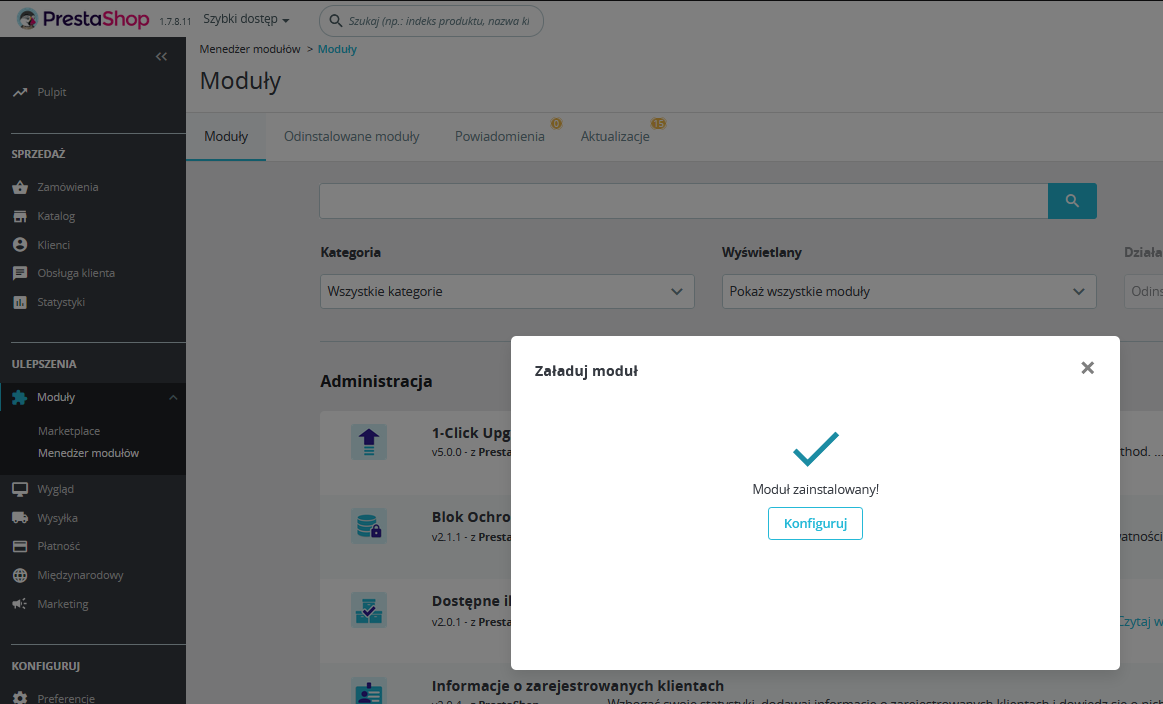Click the Statystyki chart icon
This screenshot has width=1163, height=704.
click(x=20, y=303)
